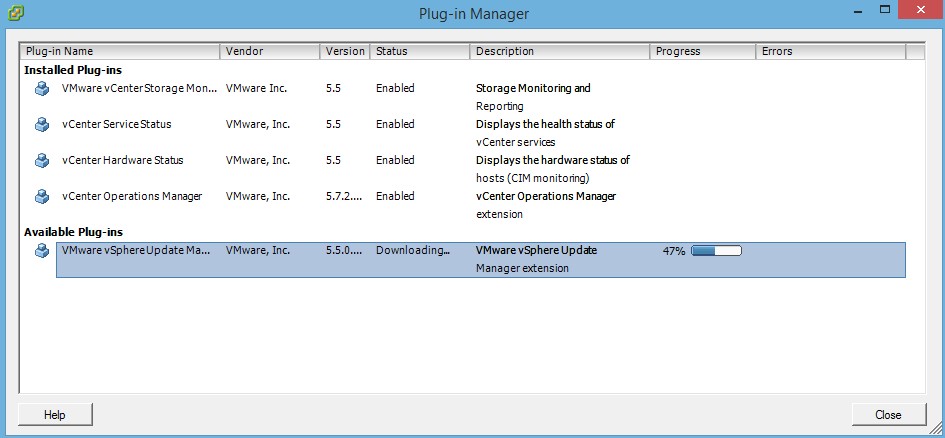Click the 47% progress percentage text

(674, 251)
